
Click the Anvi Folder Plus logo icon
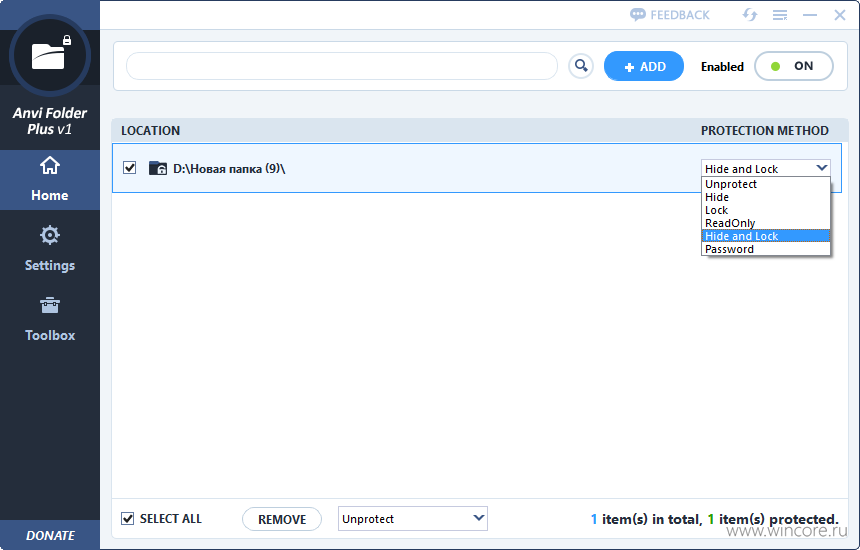click(49, 56)
